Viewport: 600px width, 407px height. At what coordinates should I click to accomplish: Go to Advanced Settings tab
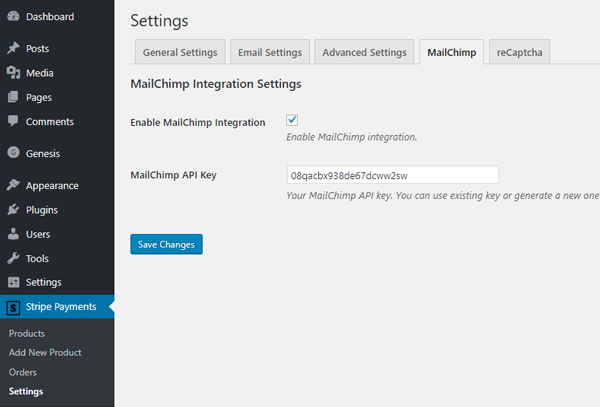[364, 52]
